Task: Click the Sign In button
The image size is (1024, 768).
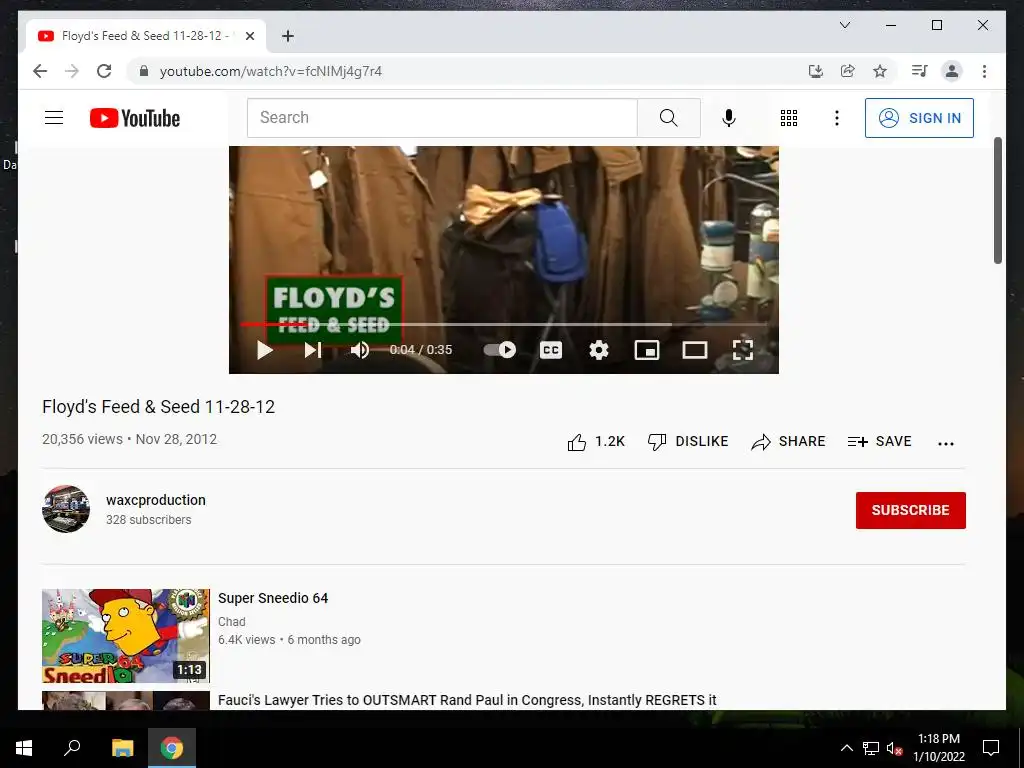Action: [919, 118]
